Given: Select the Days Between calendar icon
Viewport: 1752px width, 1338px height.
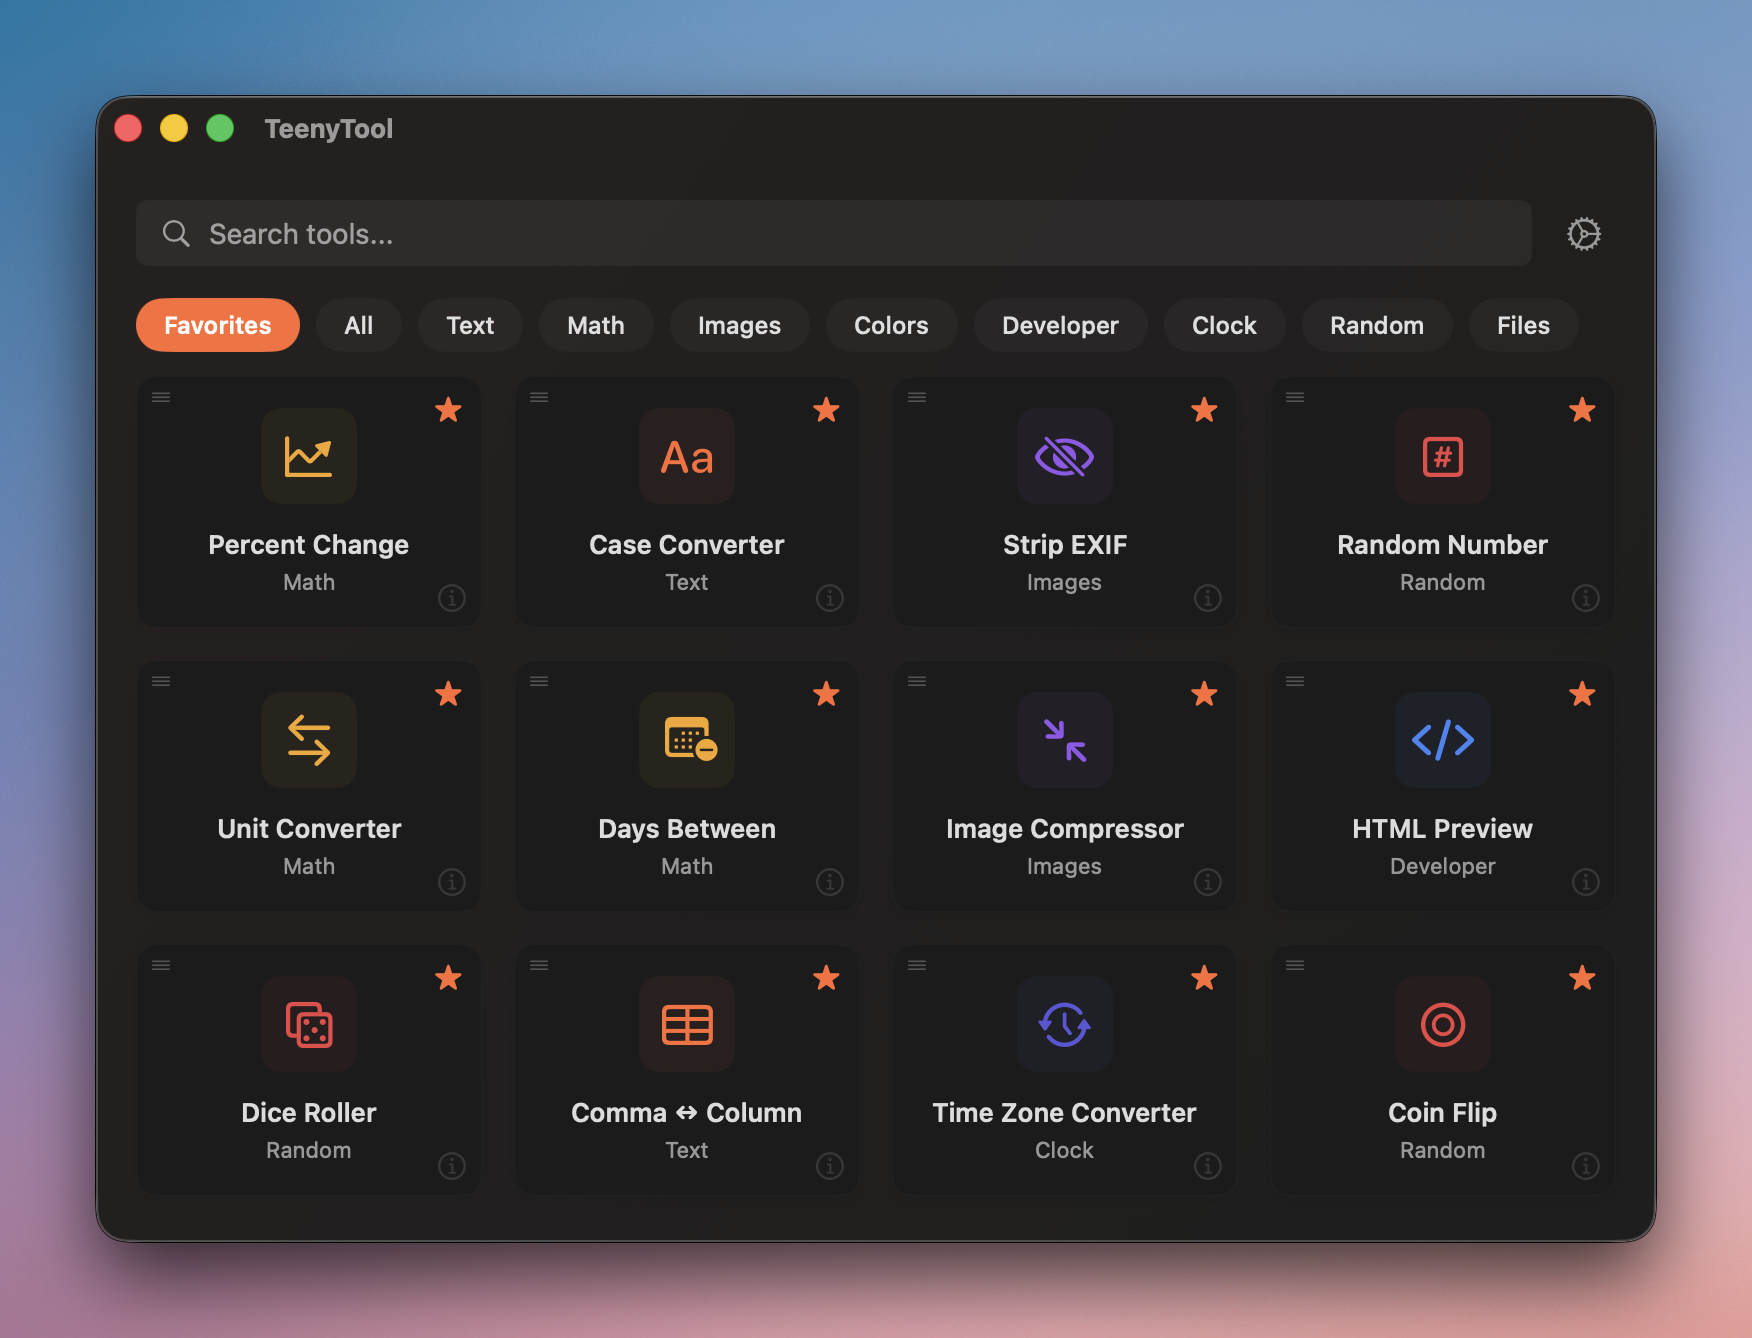Looking at the screenshot, I should coord(686,740).
